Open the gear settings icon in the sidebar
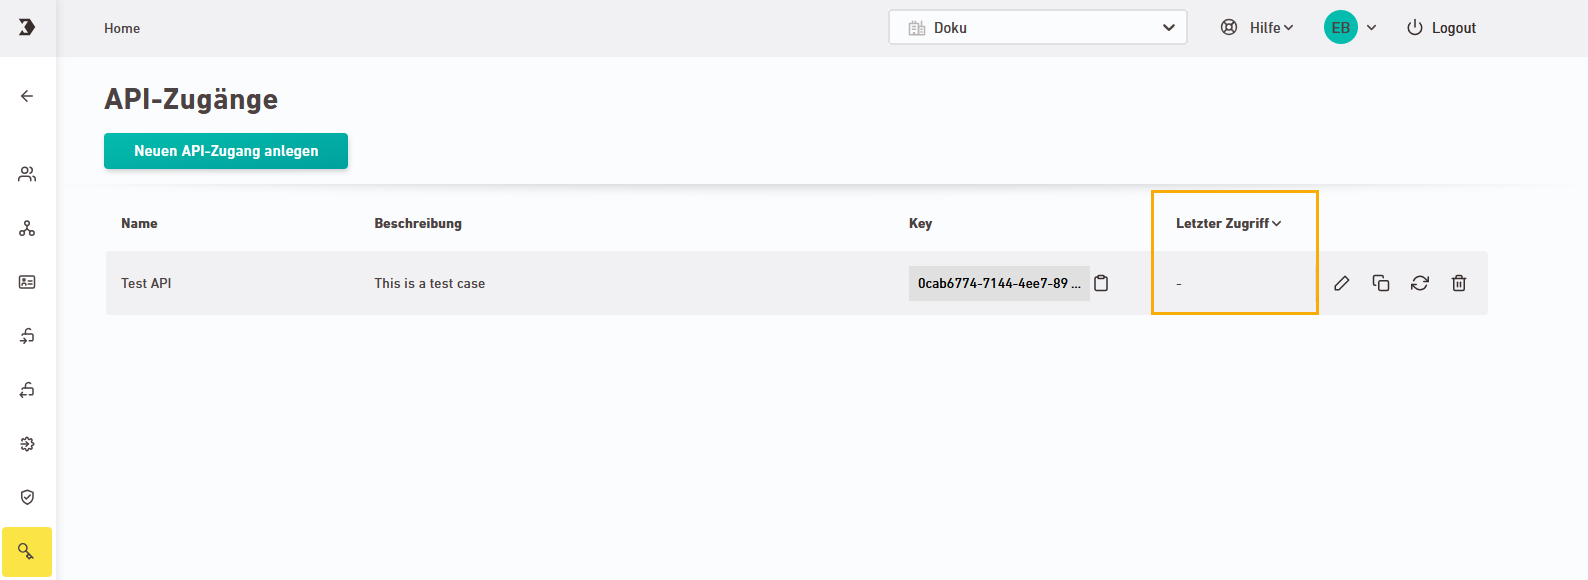The height and width of the screenshot is (580, 1588). [x=27, y=444]
